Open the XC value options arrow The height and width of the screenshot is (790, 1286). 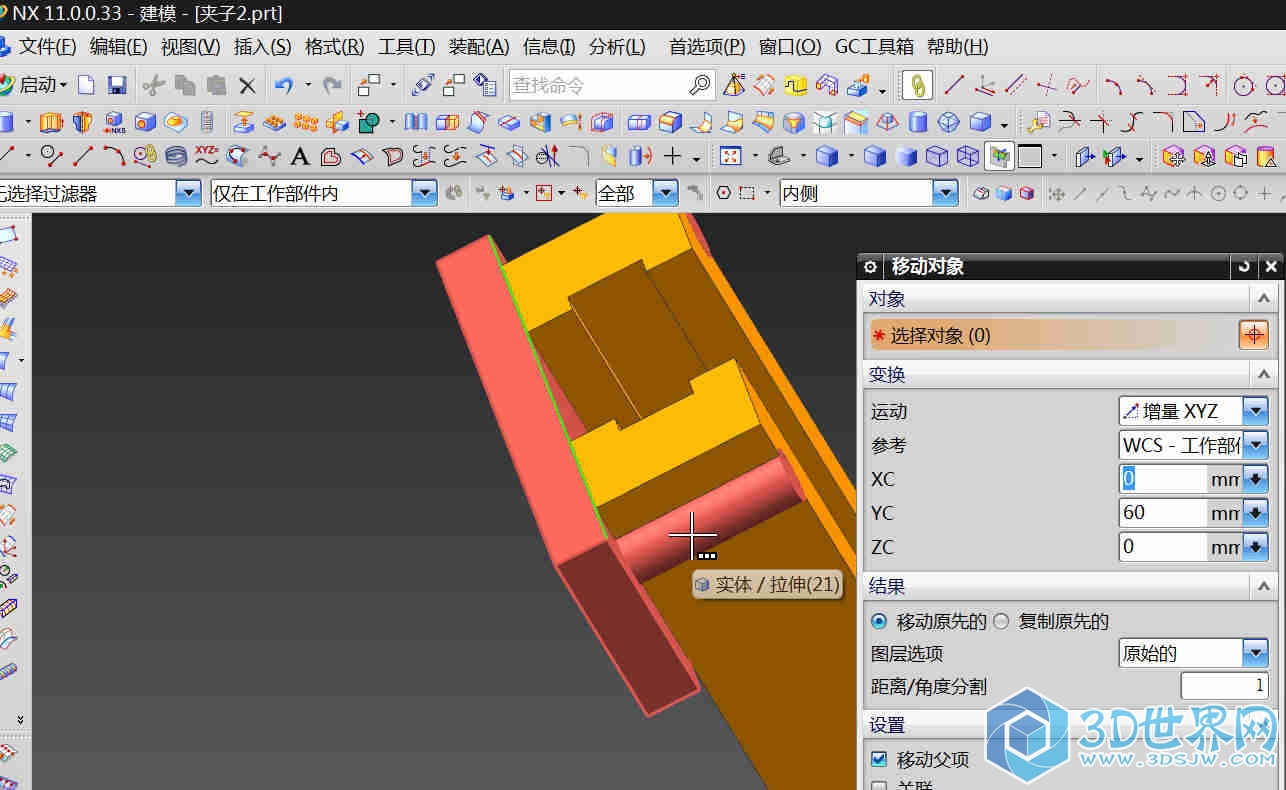pyautogui.click(x=1254, y=479)
